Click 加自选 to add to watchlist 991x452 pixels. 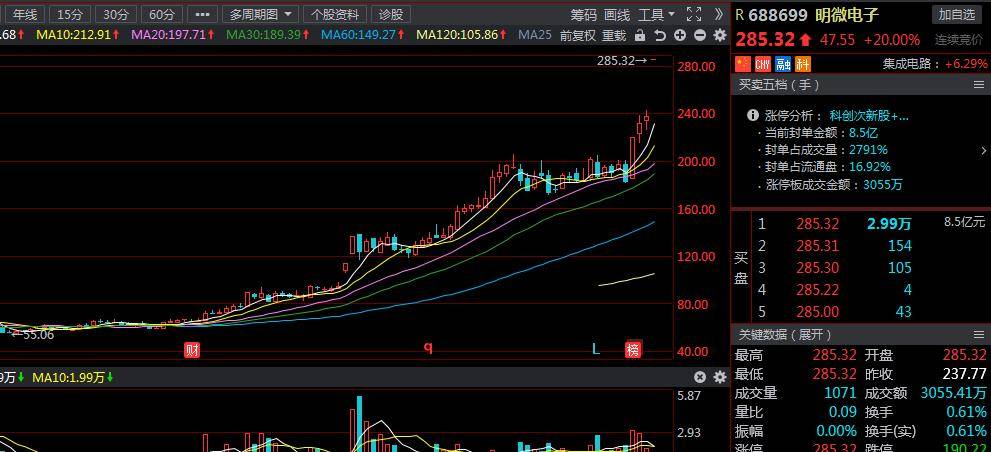(957, 14)
